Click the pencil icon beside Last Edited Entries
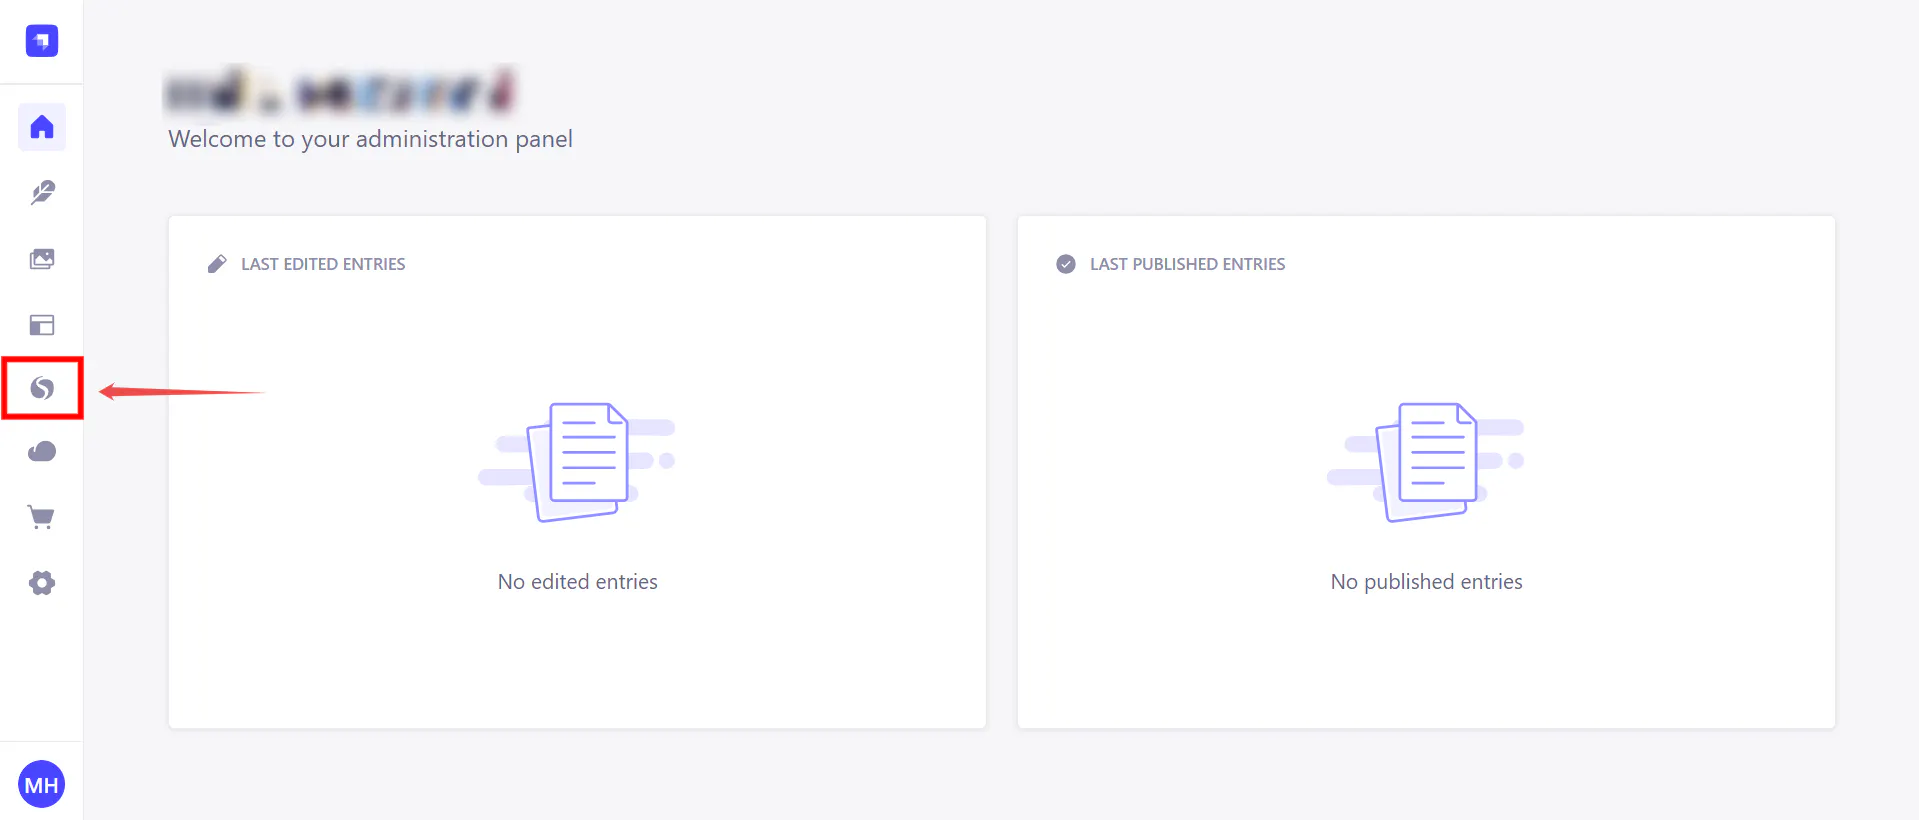The height and width of the screenshot is (820, 1919). pos(217,264)
